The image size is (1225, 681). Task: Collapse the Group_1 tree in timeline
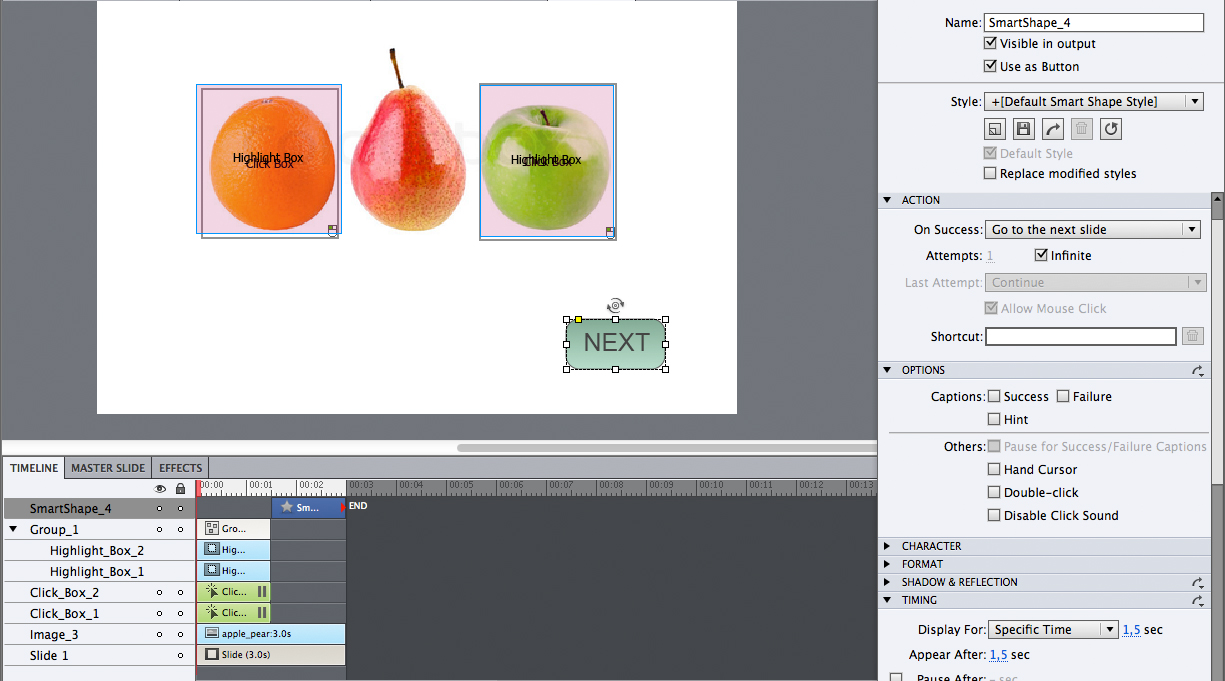pyautogui.click(x=12, y=529)
